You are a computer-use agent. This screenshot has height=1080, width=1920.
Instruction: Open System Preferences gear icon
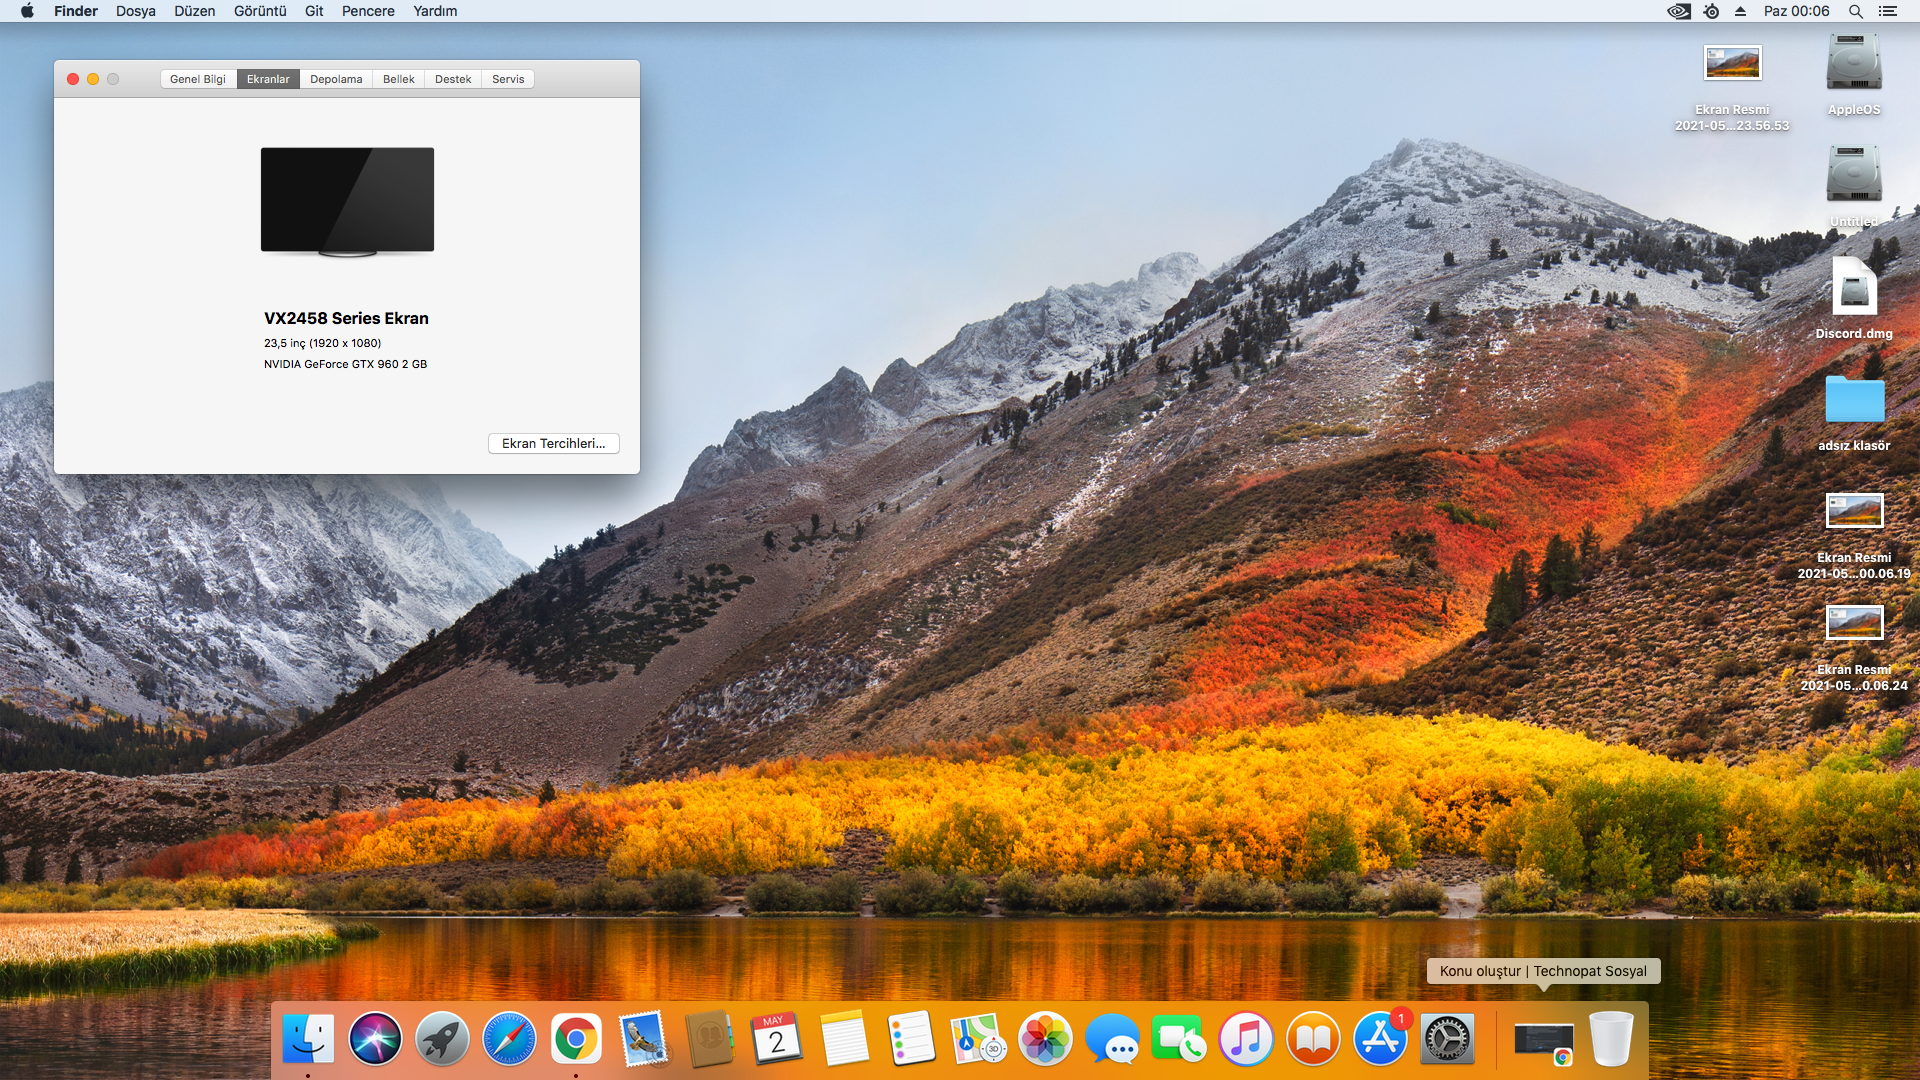tap(1447, 1039)
